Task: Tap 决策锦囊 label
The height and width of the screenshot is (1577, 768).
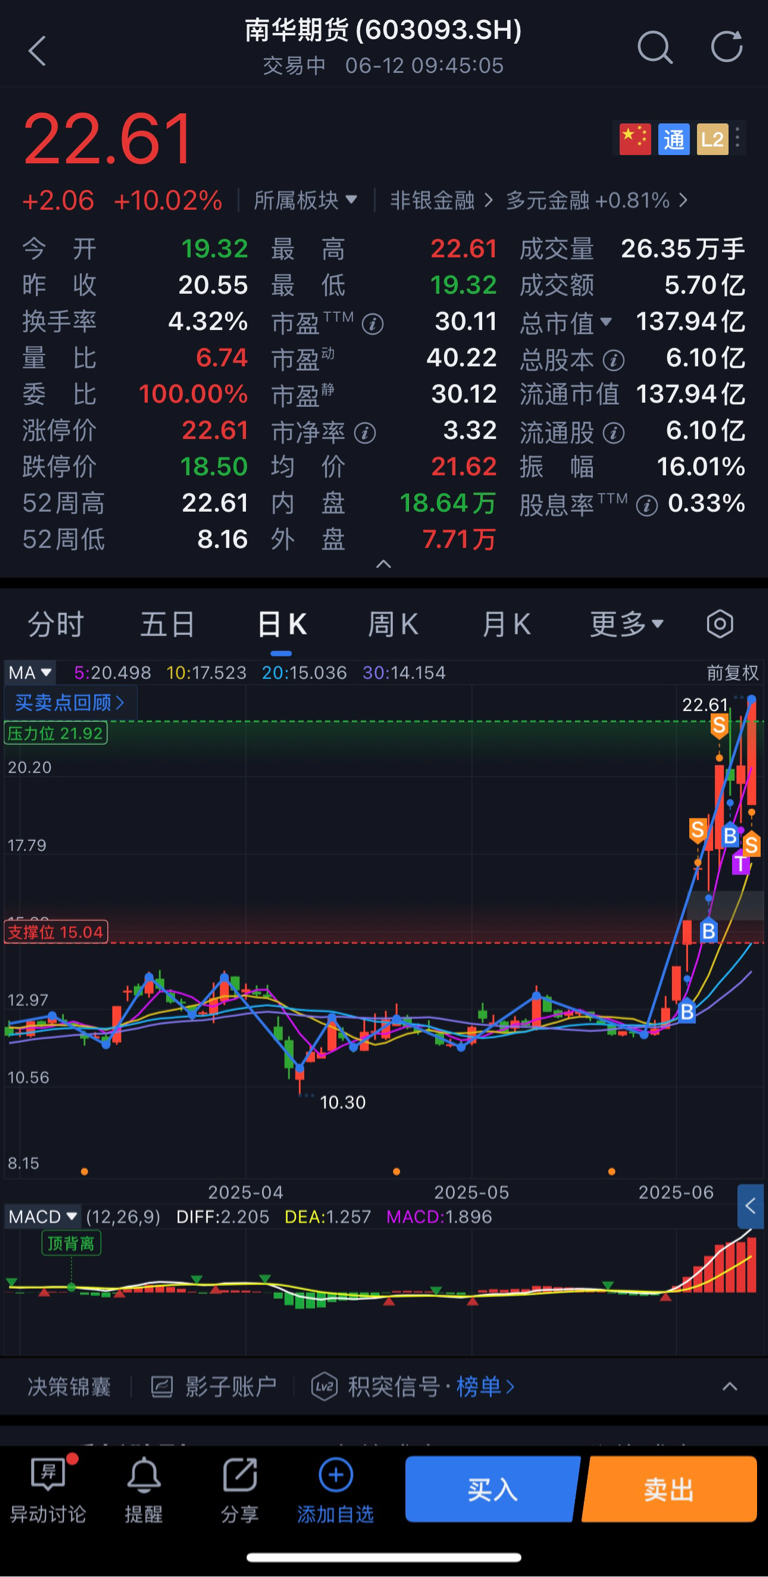Action: click(69, 1387)
